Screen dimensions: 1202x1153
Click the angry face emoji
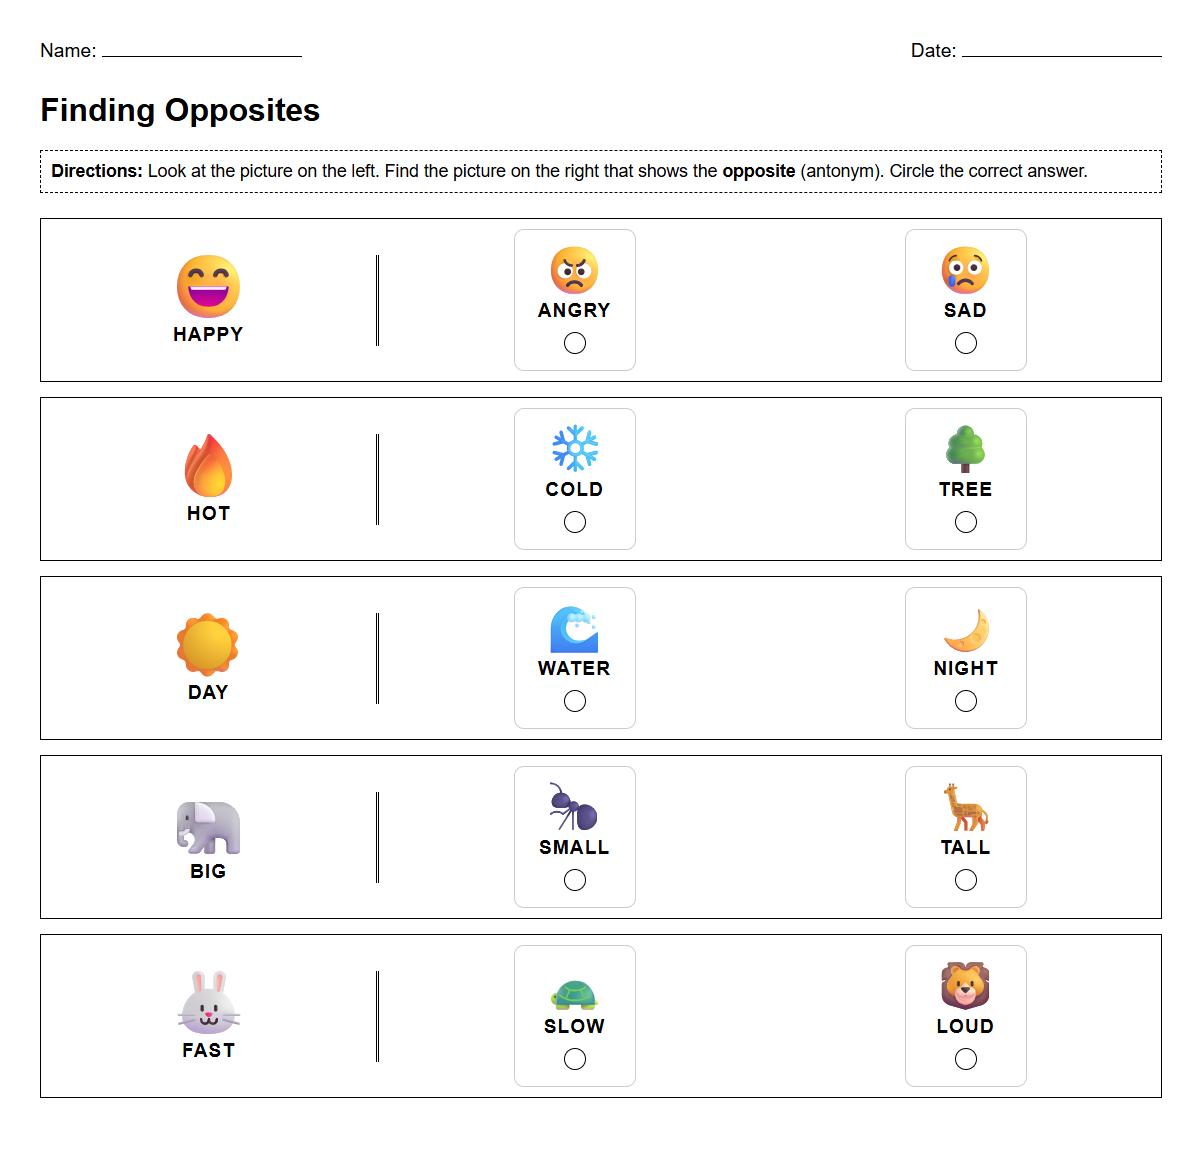click(574, 270)
